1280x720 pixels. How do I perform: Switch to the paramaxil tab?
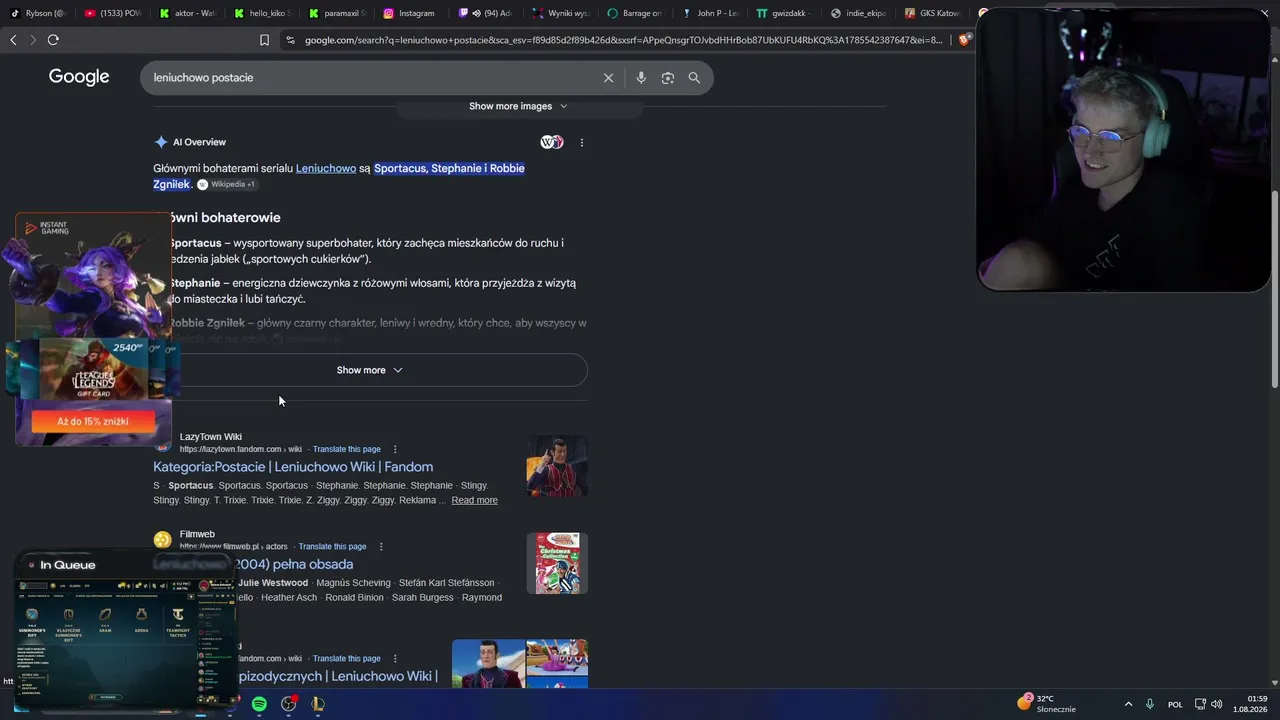tap(336, 13)
